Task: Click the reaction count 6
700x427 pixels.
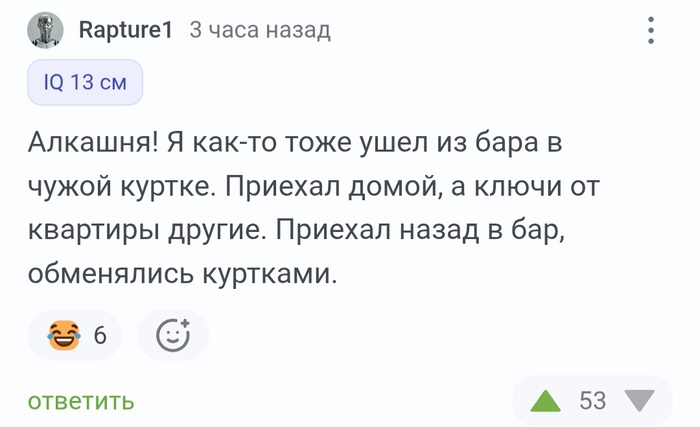Action: click(100, 335)
